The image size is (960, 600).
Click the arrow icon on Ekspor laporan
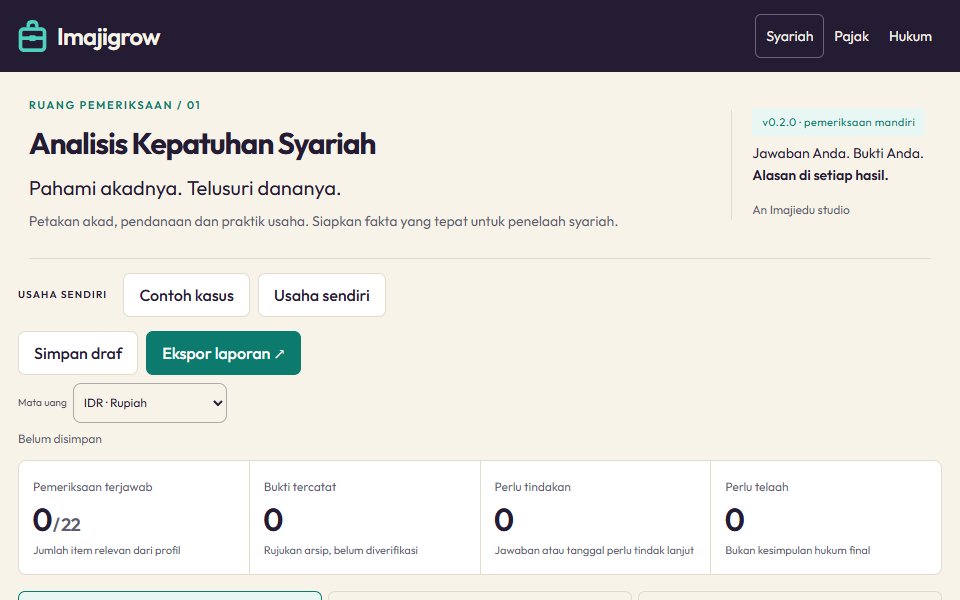280,353
